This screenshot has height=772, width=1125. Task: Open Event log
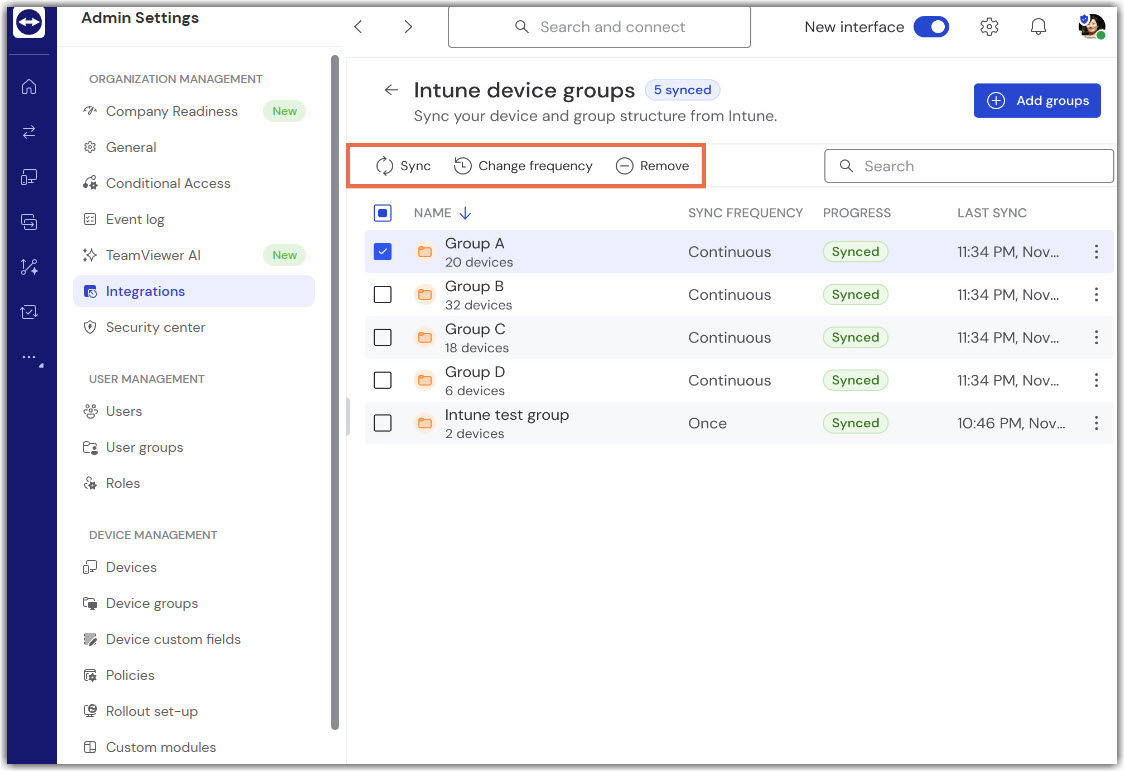[x=194, y=220]
